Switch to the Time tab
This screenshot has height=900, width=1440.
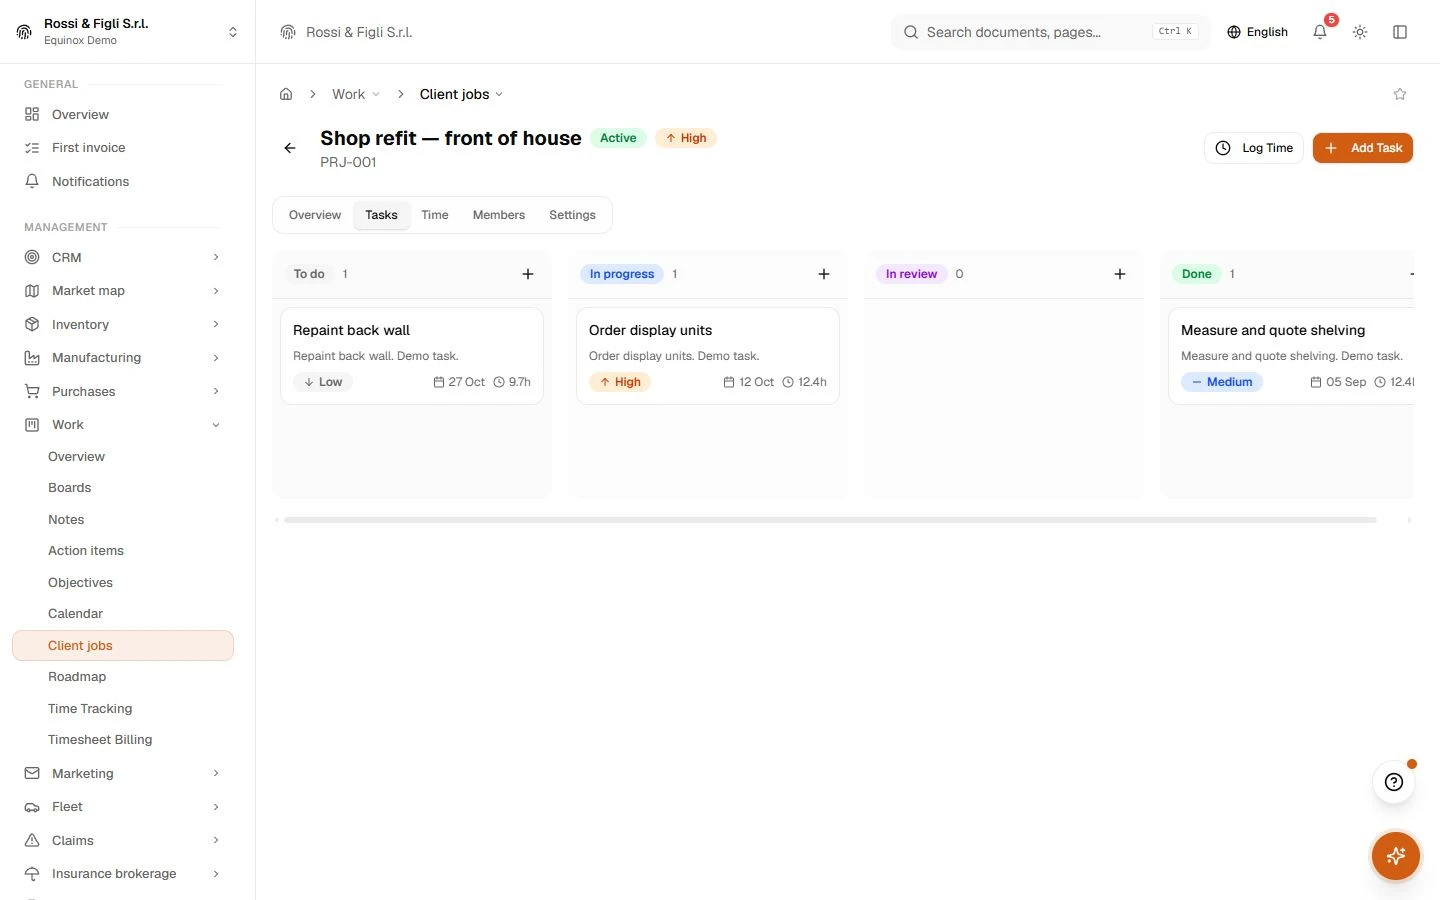click(435, 215)
